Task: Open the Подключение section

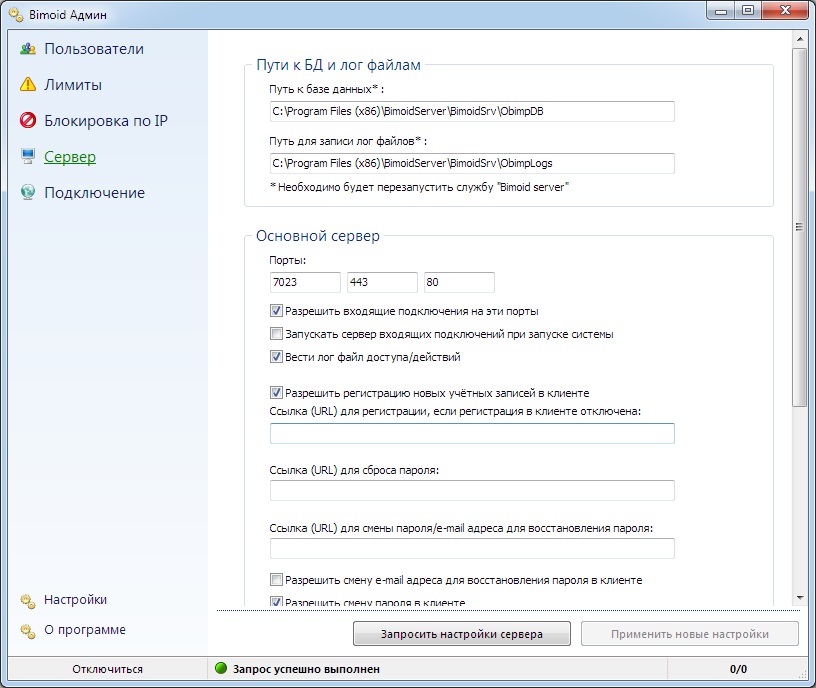Action: [x=94, y=193]
